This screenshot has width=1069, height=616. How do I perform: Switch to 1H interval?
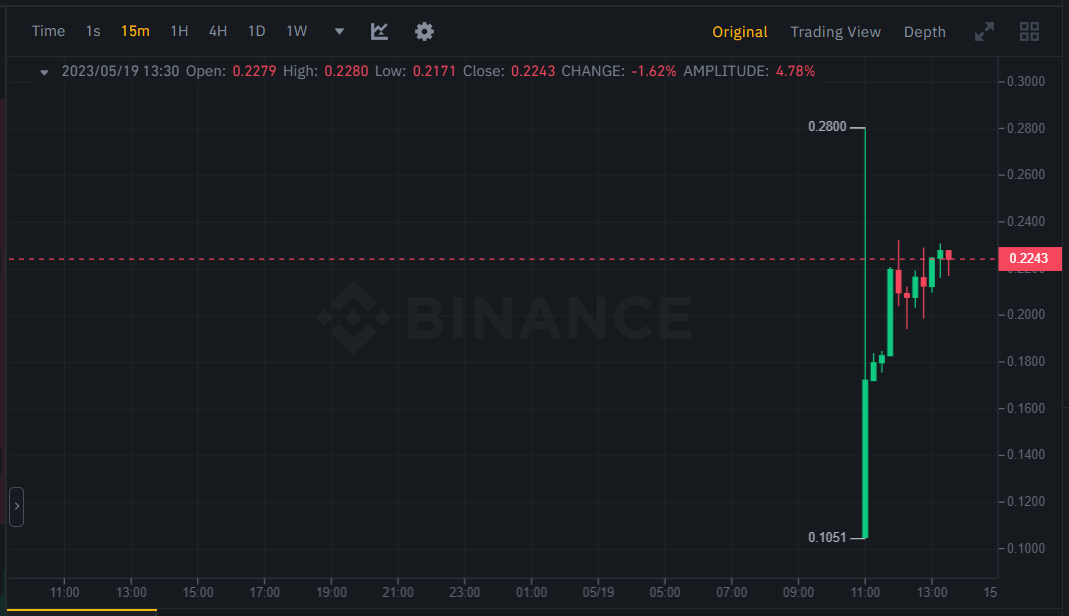point(179,31)
